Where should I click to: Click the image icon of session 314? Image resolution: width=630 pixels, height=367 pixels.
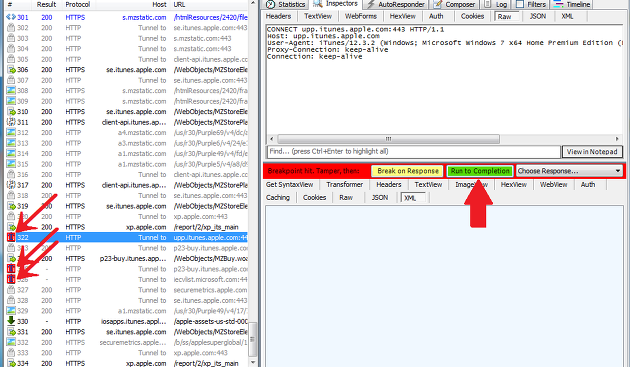tap(11, 154)
